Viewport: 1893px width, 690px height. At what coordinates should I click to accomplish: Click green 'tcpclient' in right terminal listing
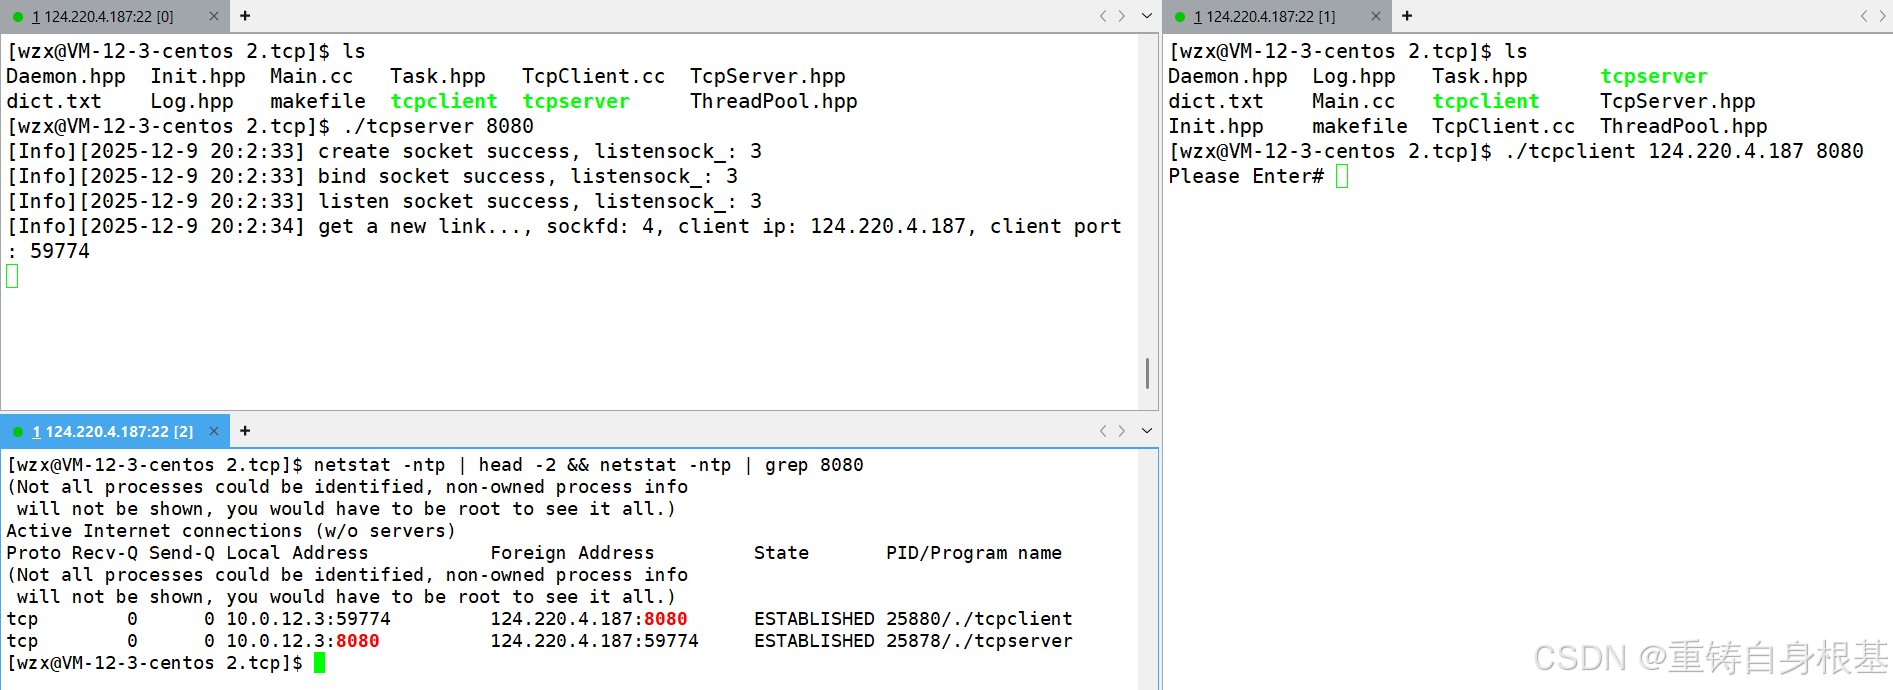[1486, 101]
